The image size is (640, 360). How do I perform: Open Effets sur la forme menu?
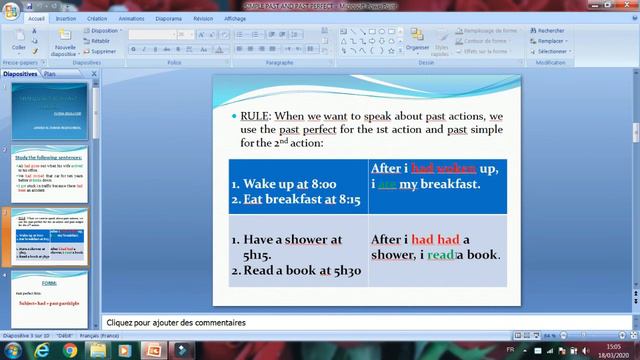(483, 51)
